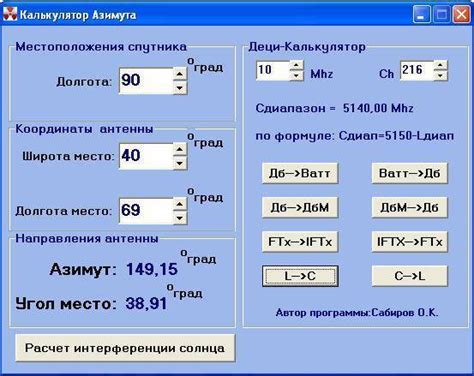Open Расчет интерференции солнца calculation
474x376 pixels.
[125, 348]
